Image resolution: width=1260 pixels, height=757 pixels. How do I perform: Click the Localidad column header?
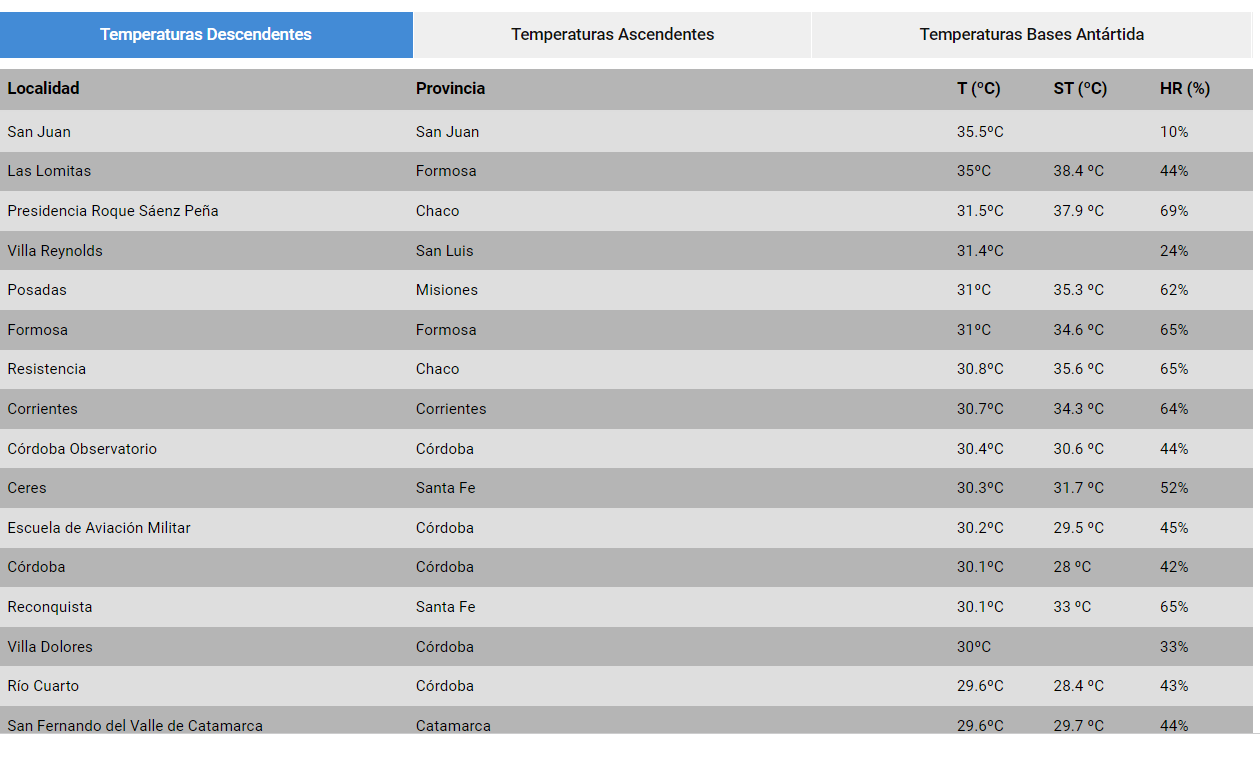pos(43,89)
